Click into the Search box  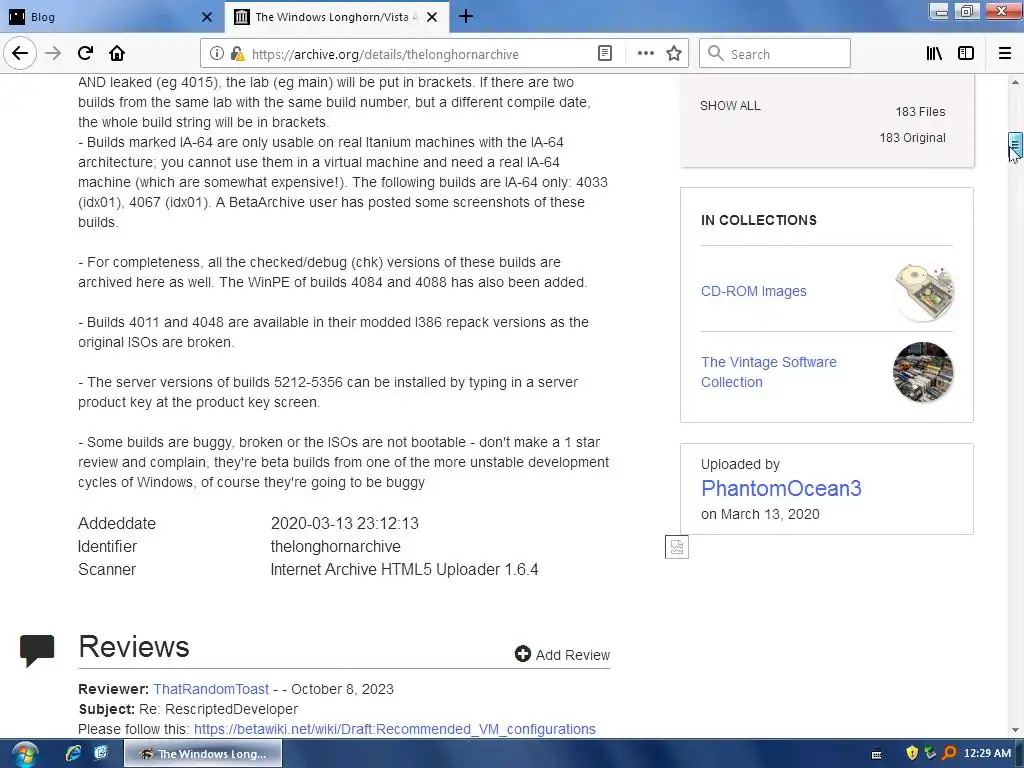[775, 54]
